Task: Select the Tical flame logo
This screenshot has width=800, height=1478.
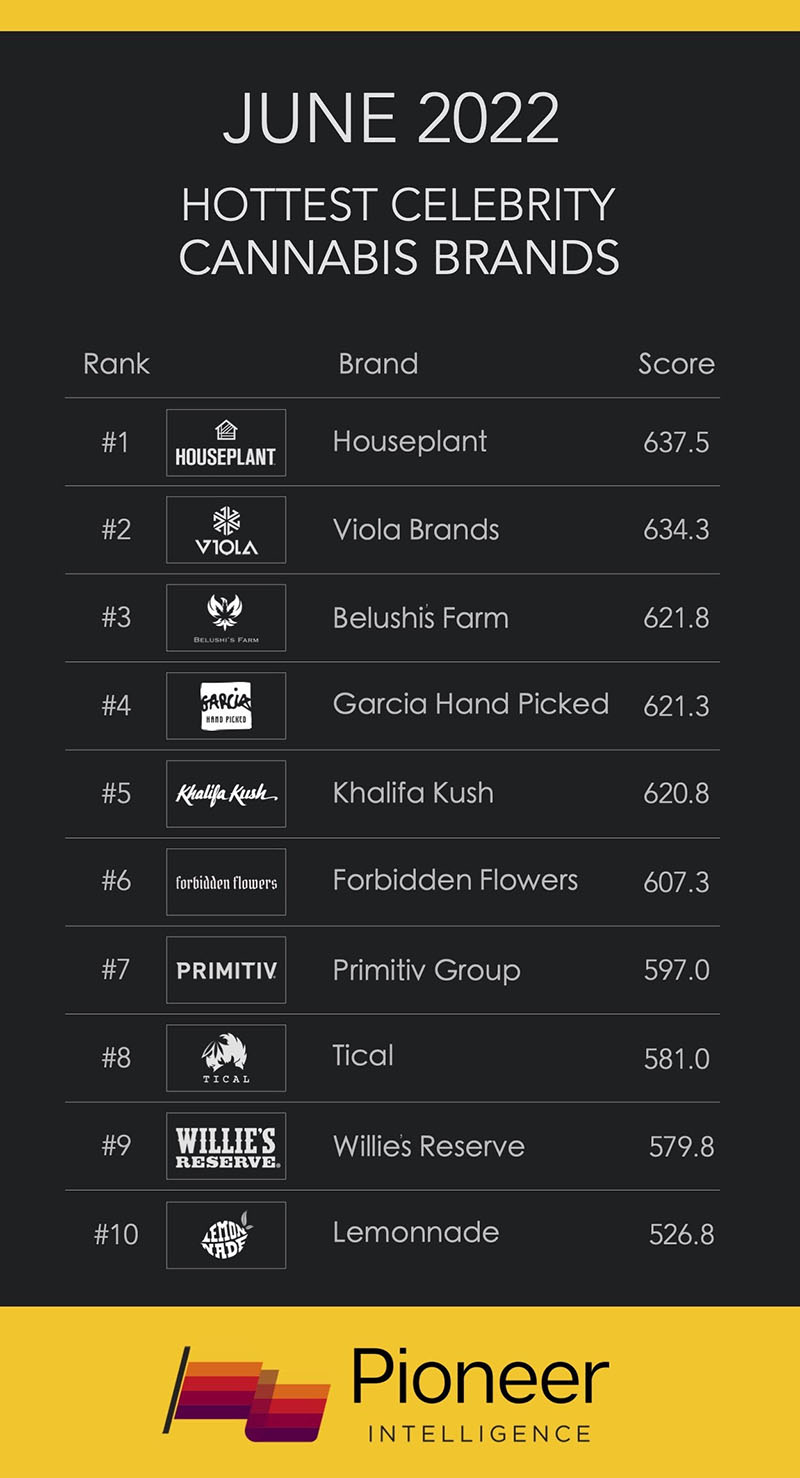Action: (x=226, y=1058)
